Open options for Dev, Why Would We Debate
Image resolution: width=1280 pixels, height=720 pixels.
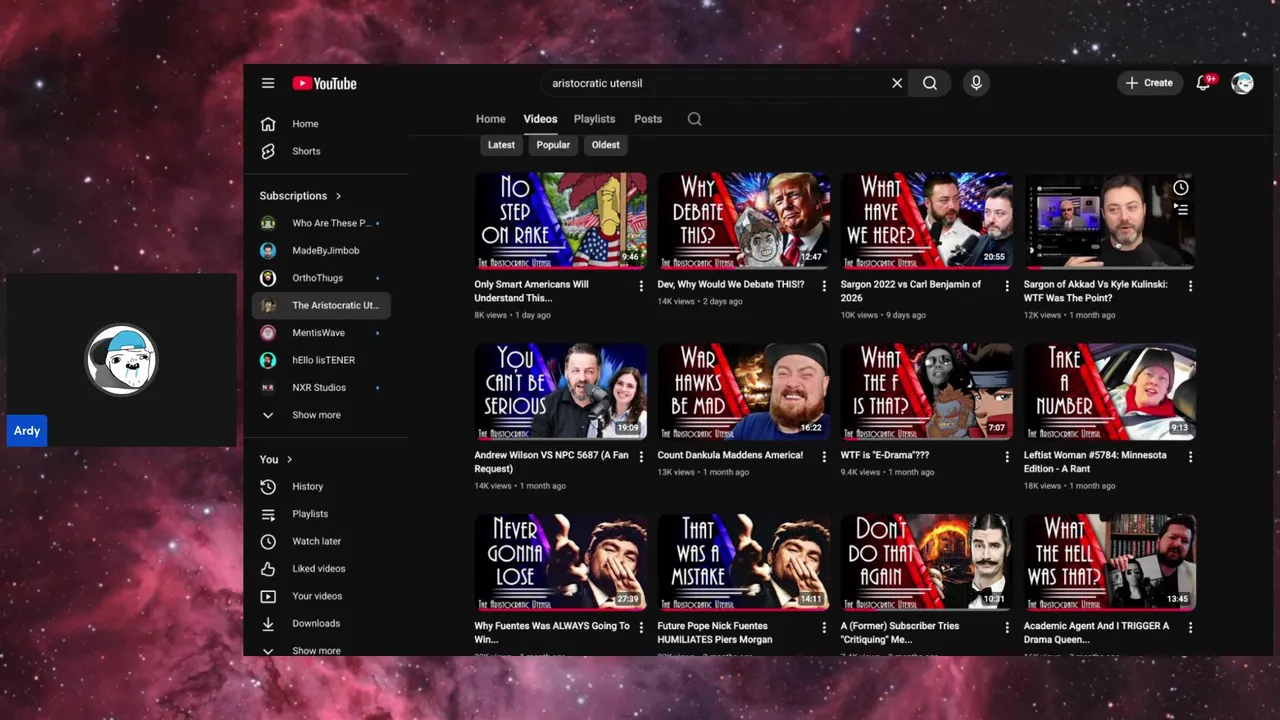click(824, 286)
